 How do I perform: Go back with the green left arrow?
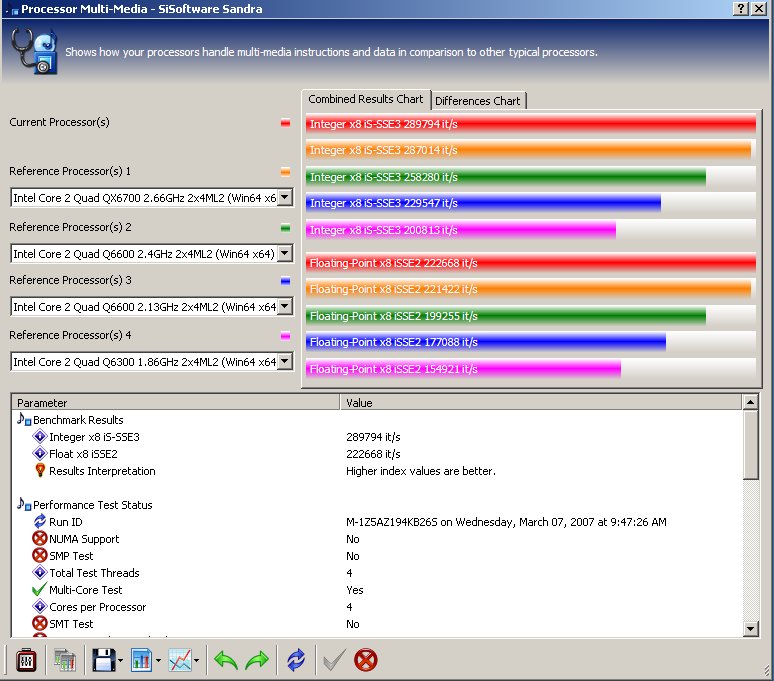pos(226,660)
